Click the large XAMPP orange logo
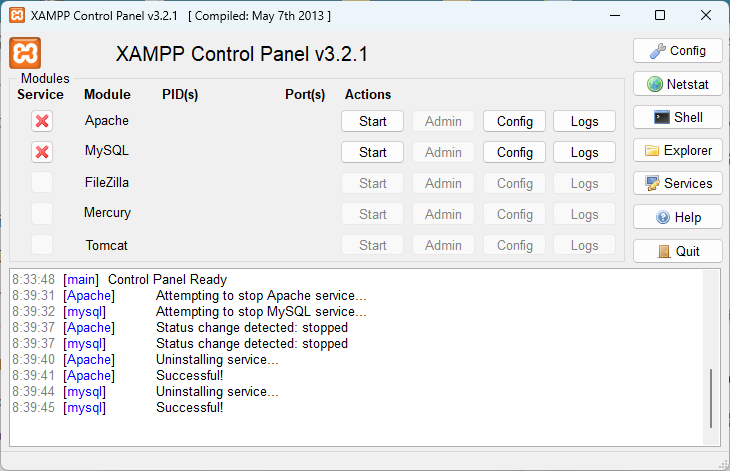The width and height of the screenshot is (730, 471). pyautogui.click(x=25, y=53)
